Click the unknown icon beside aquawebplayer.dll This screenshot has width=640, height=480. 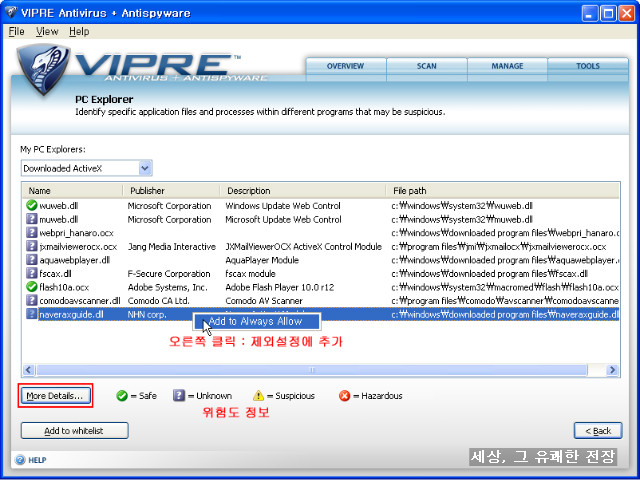coord(31,260)
